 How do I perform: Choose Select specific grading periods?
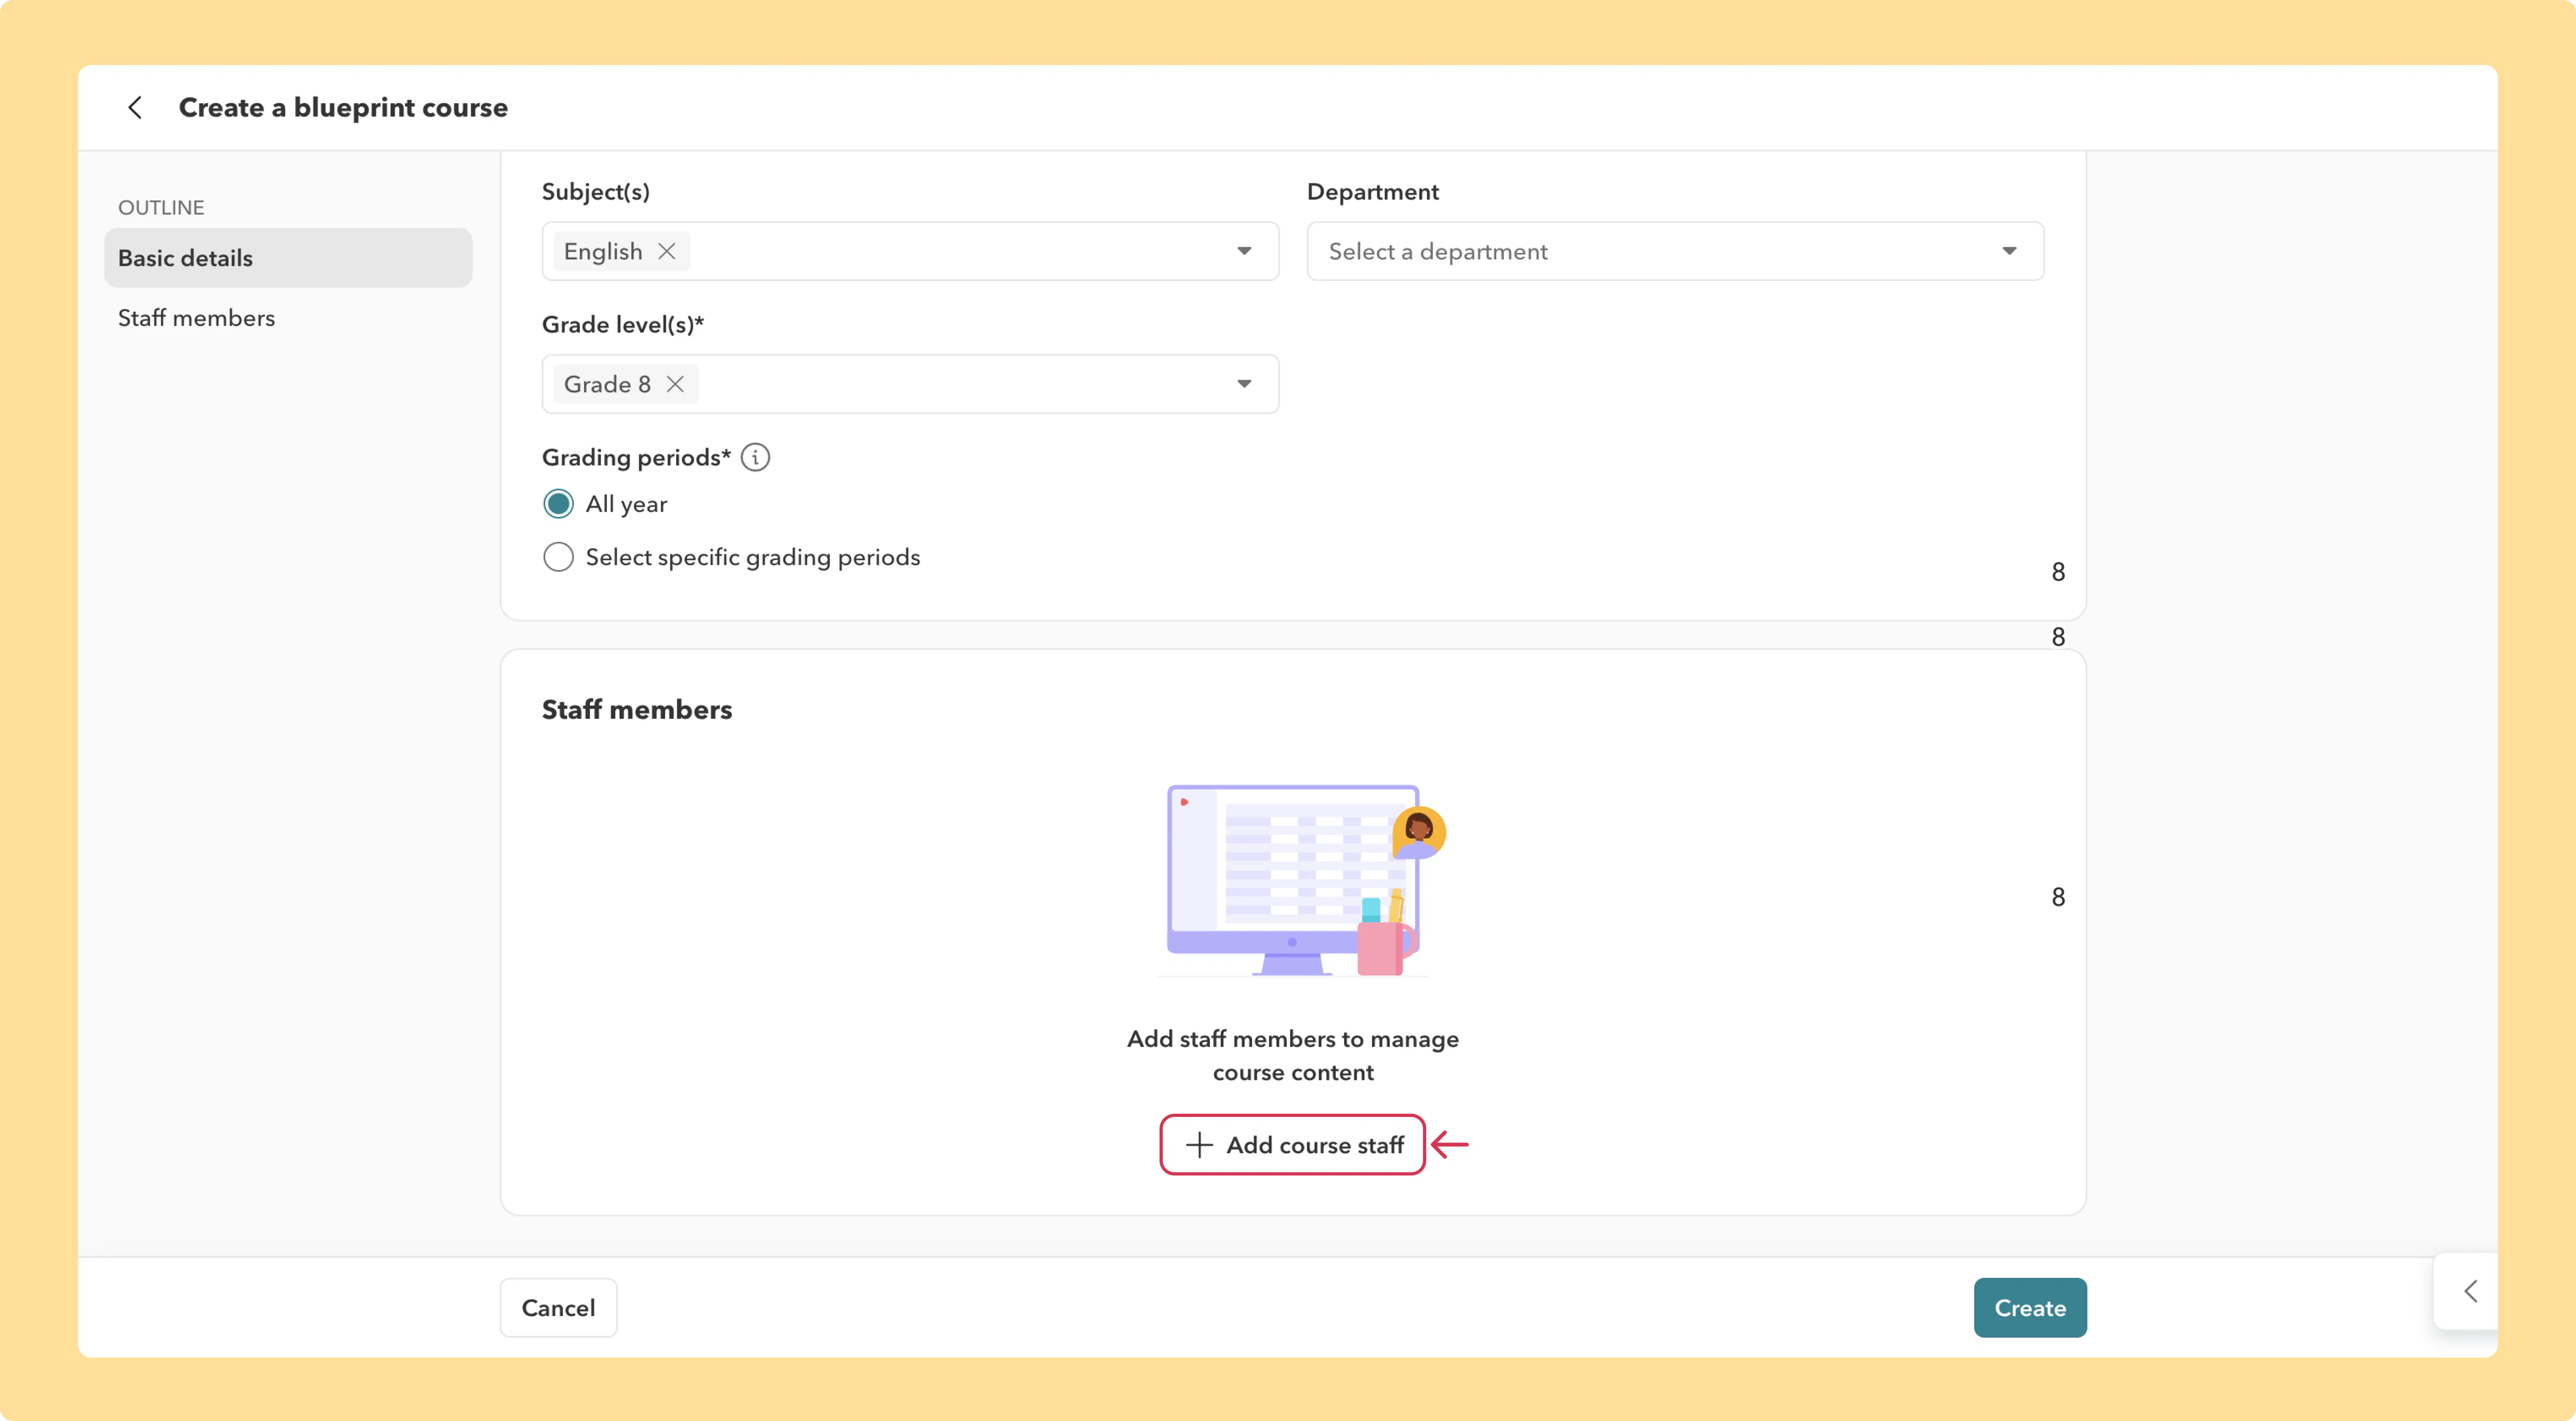click(559, 557)
